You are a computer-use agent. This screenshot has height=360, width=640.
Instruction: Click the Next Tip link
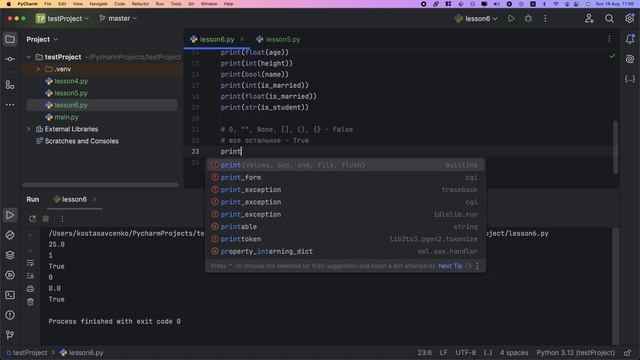click(450, 266)
